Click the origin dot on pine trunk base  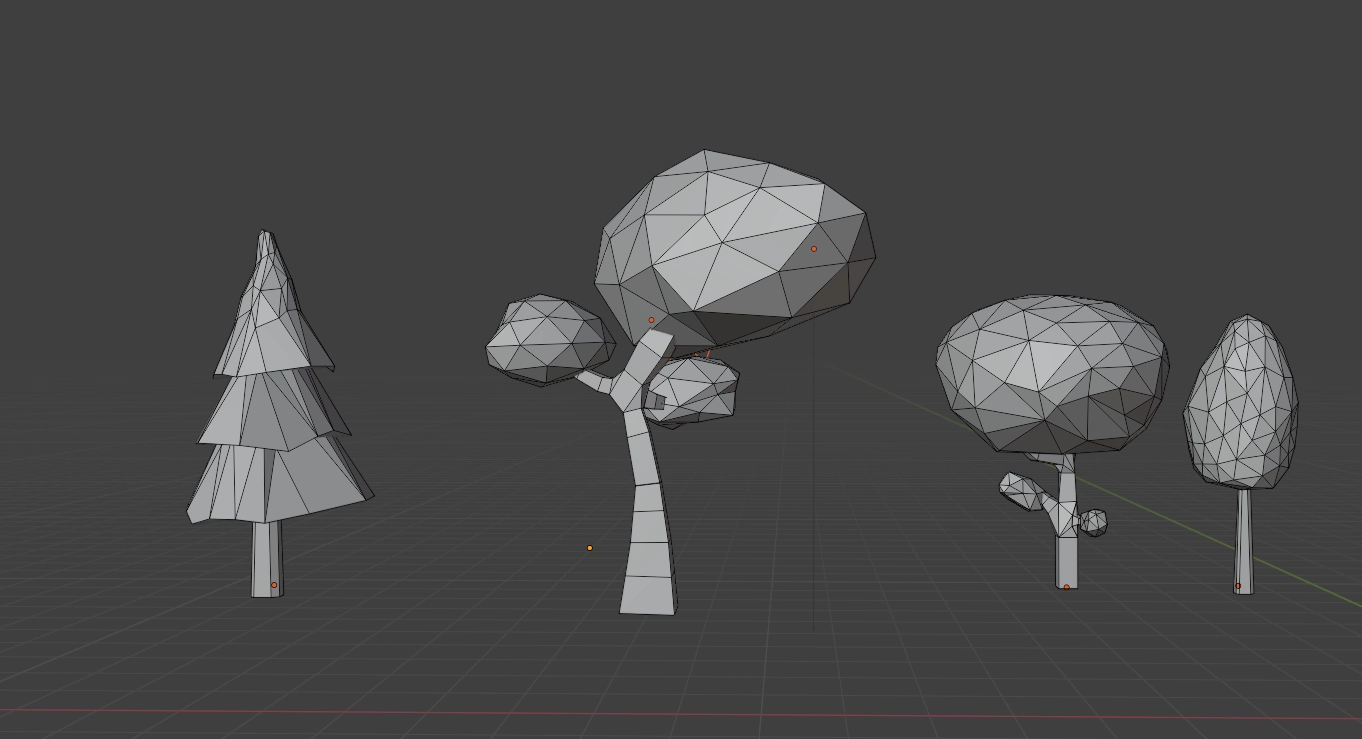tap(274, 585)
